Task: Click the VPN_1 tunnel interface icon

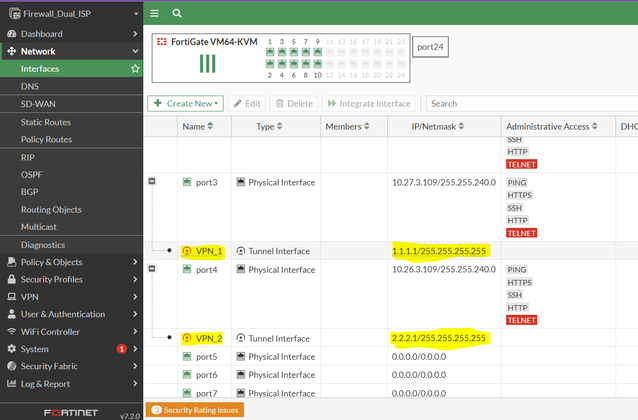Action: pos(187,252)
